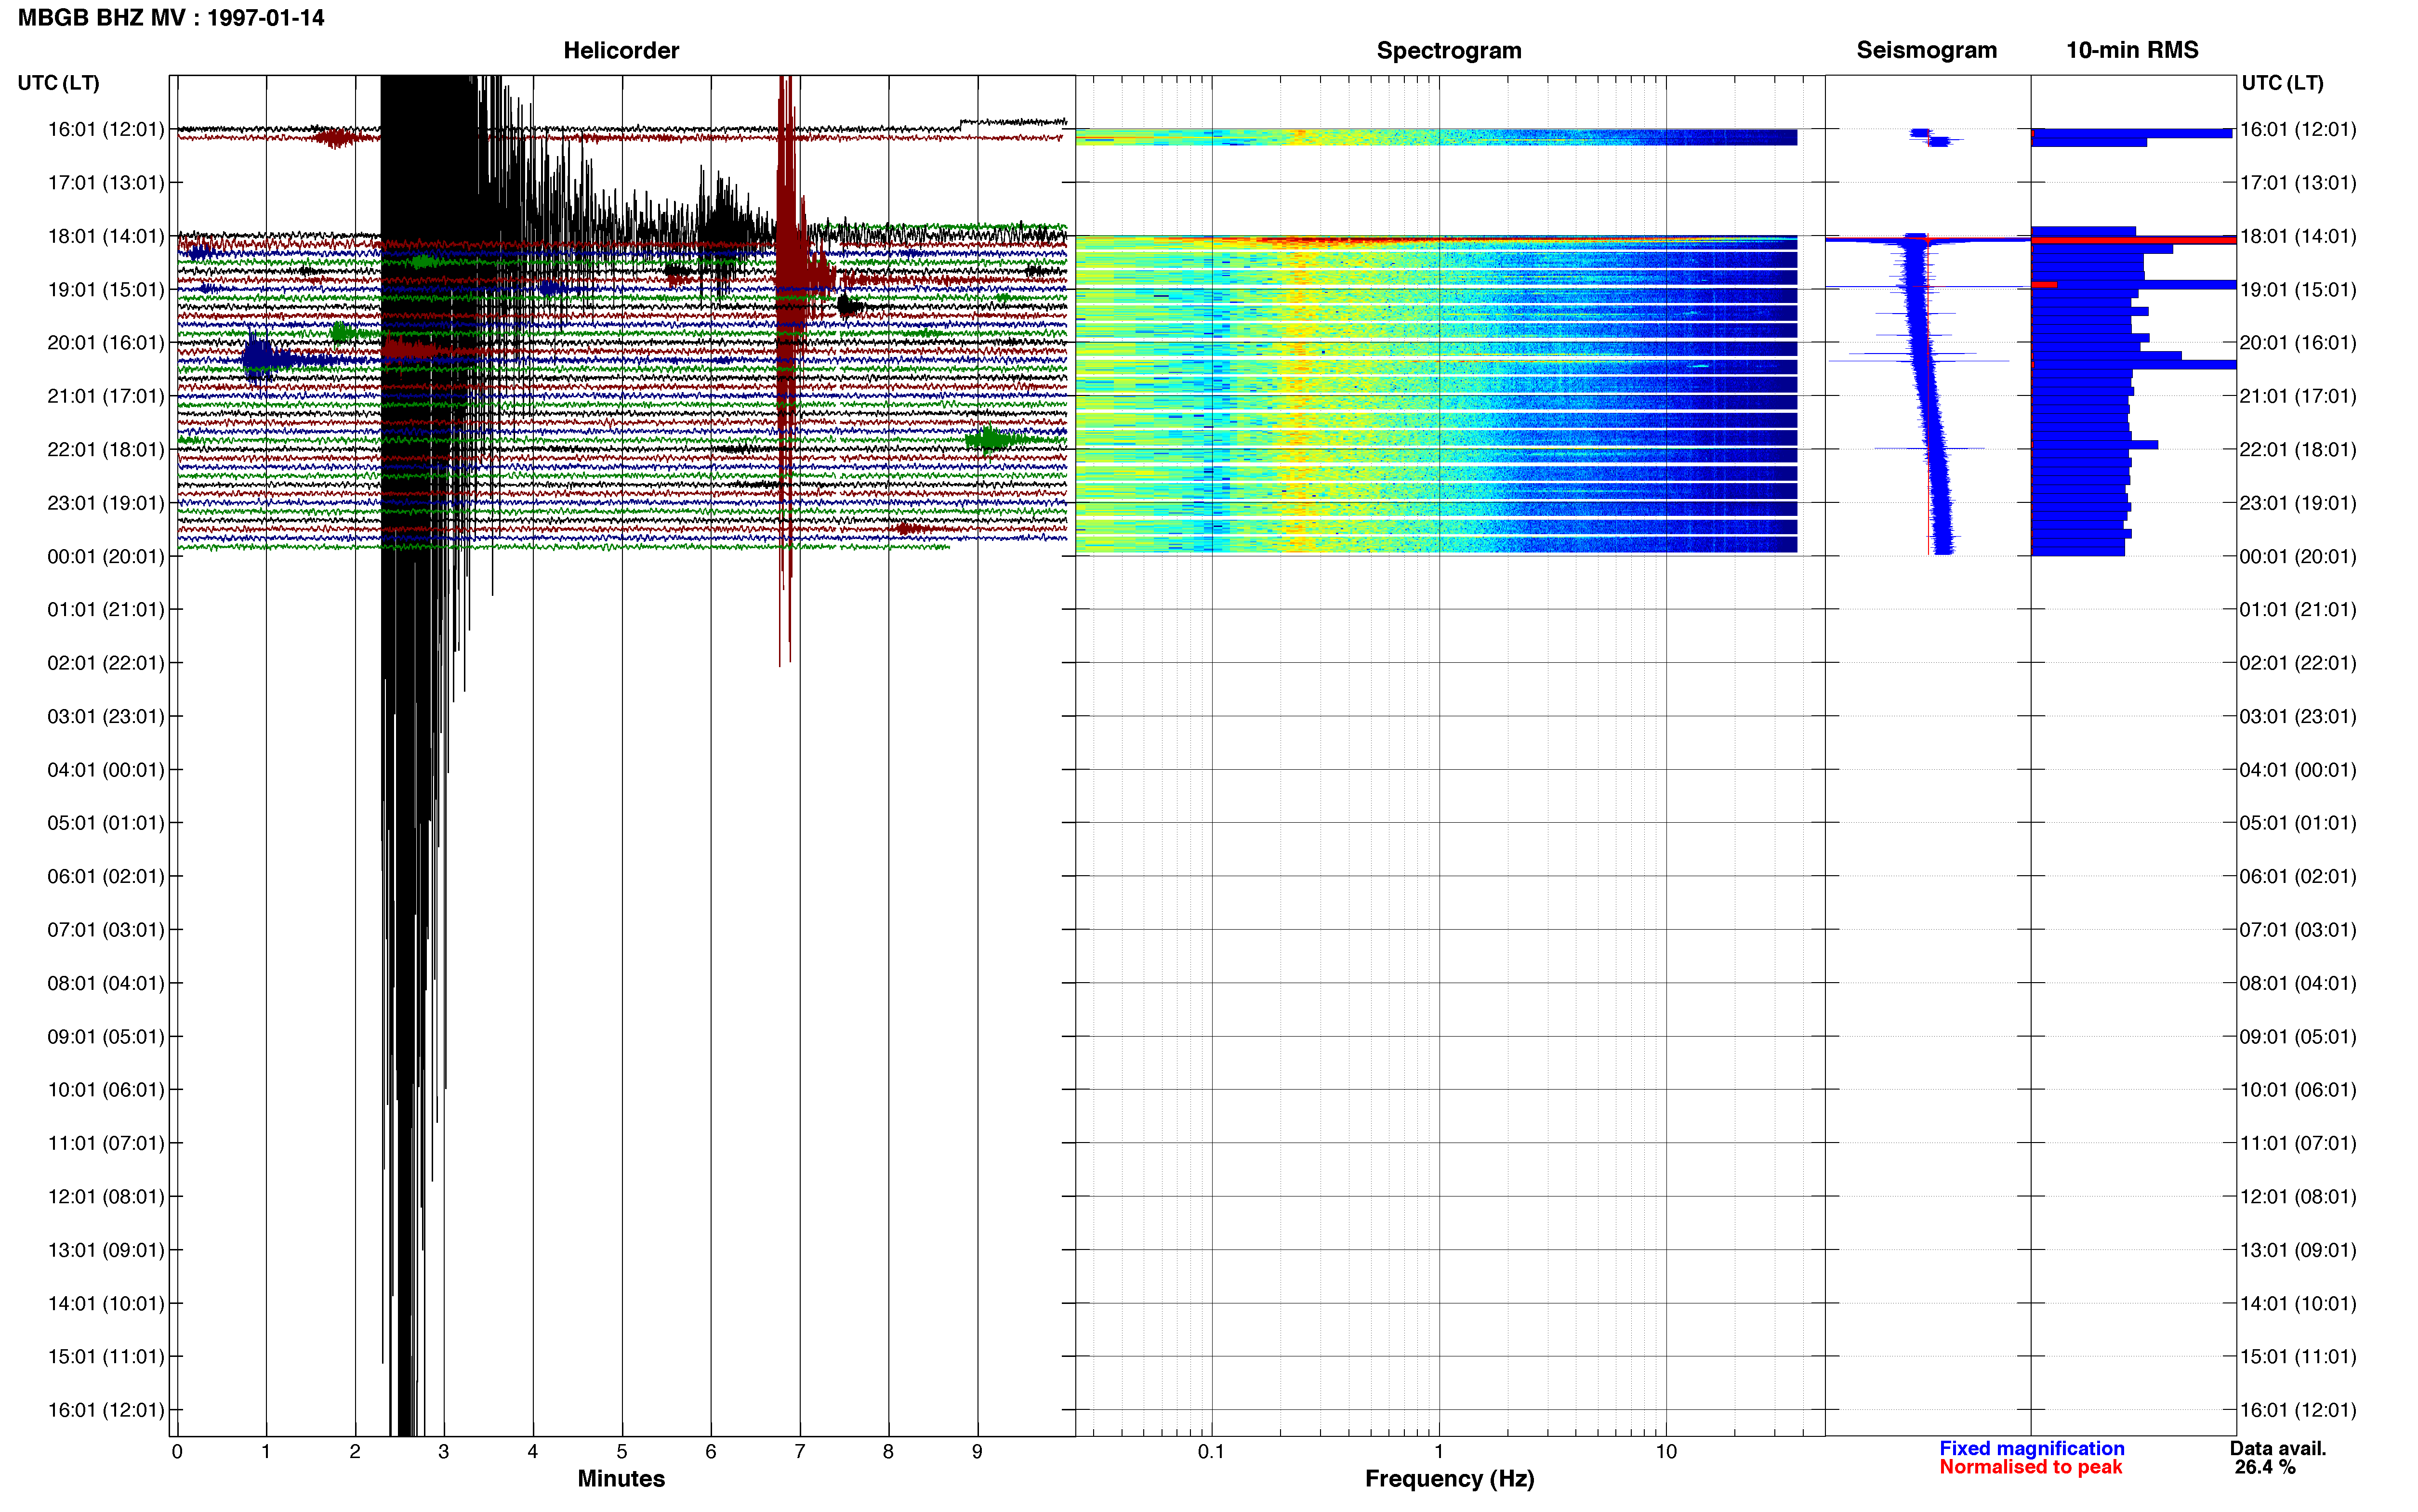The width and height of the screenshot is (2418, 1512).
Task: Click the right 'UTC (LT)' axis label
Action: [2282, 83]
